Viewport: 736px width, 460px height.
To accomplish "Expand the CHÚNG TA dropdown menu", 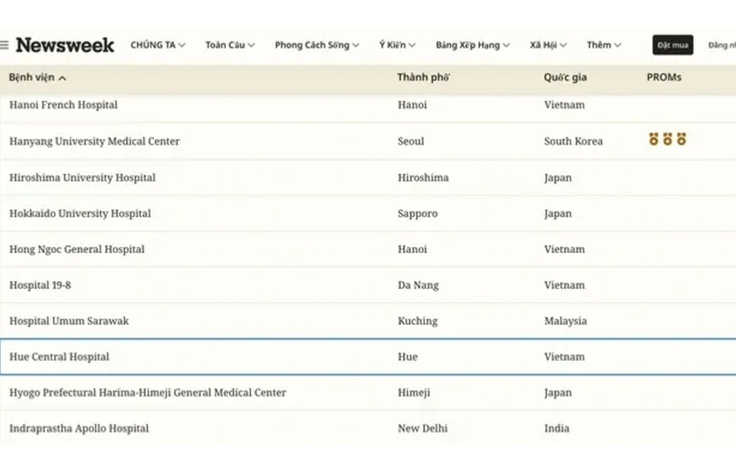I will [x=158, y=45].
